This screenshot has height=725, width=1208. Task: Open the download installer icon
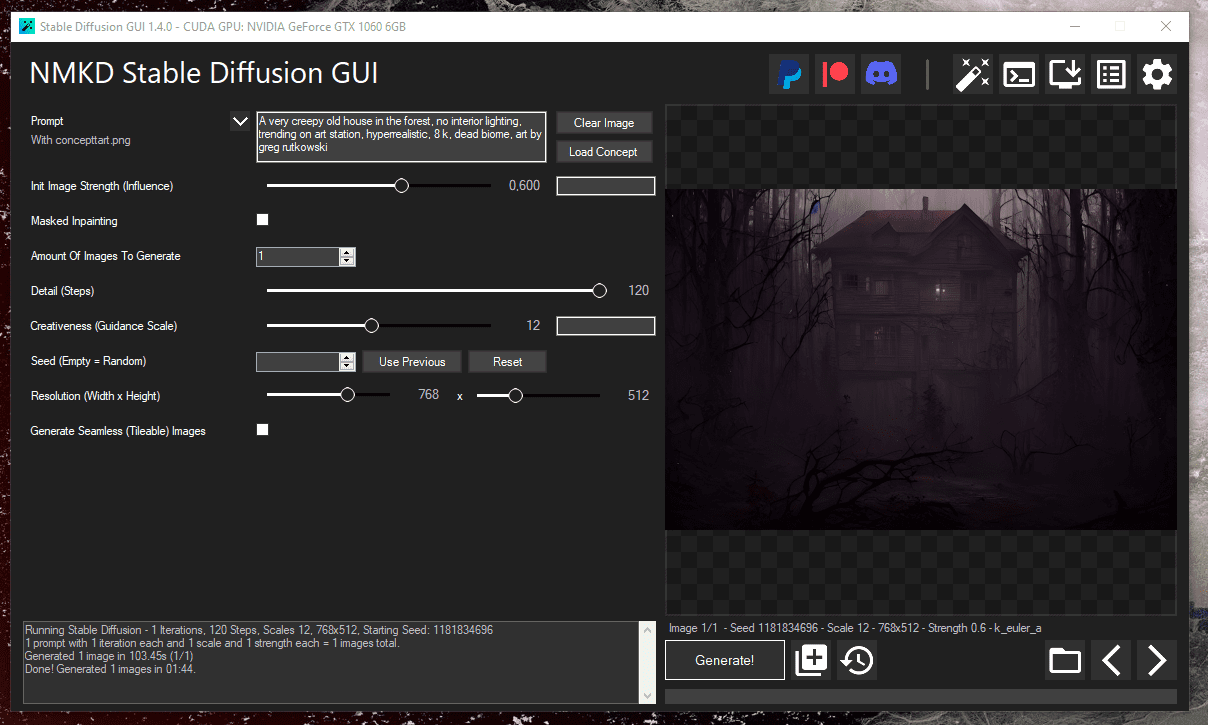pyautogui.click(x=1065, y=74)
